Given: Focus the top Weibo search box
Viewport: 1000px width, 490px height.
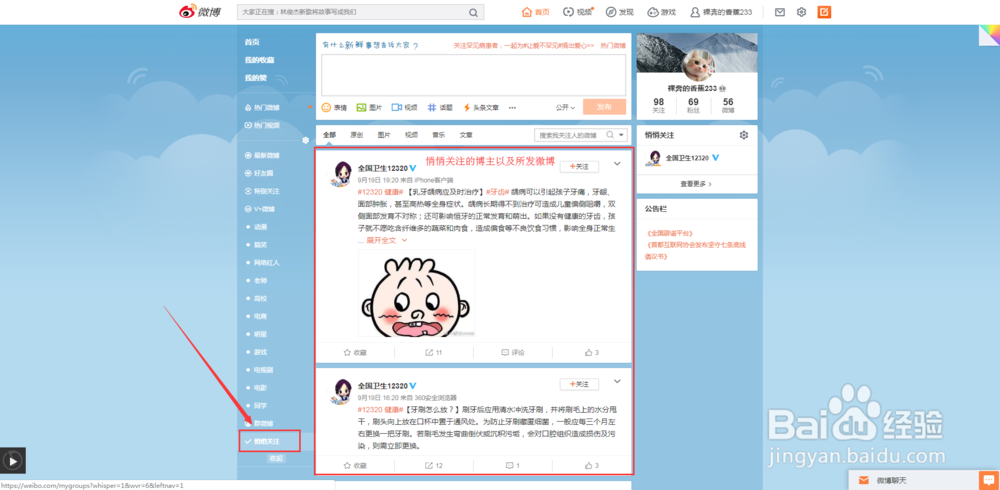Looking at the screenshot, I should [360, 12].
